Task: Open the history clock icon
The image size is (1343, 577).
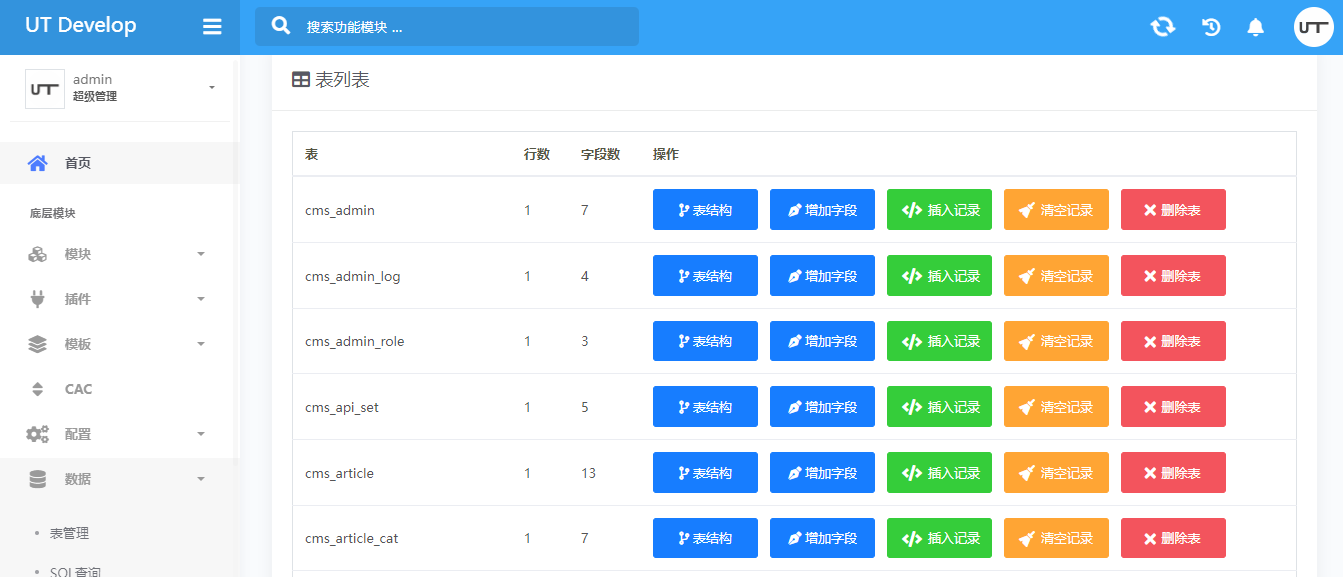Action: tap(1211, 27)
